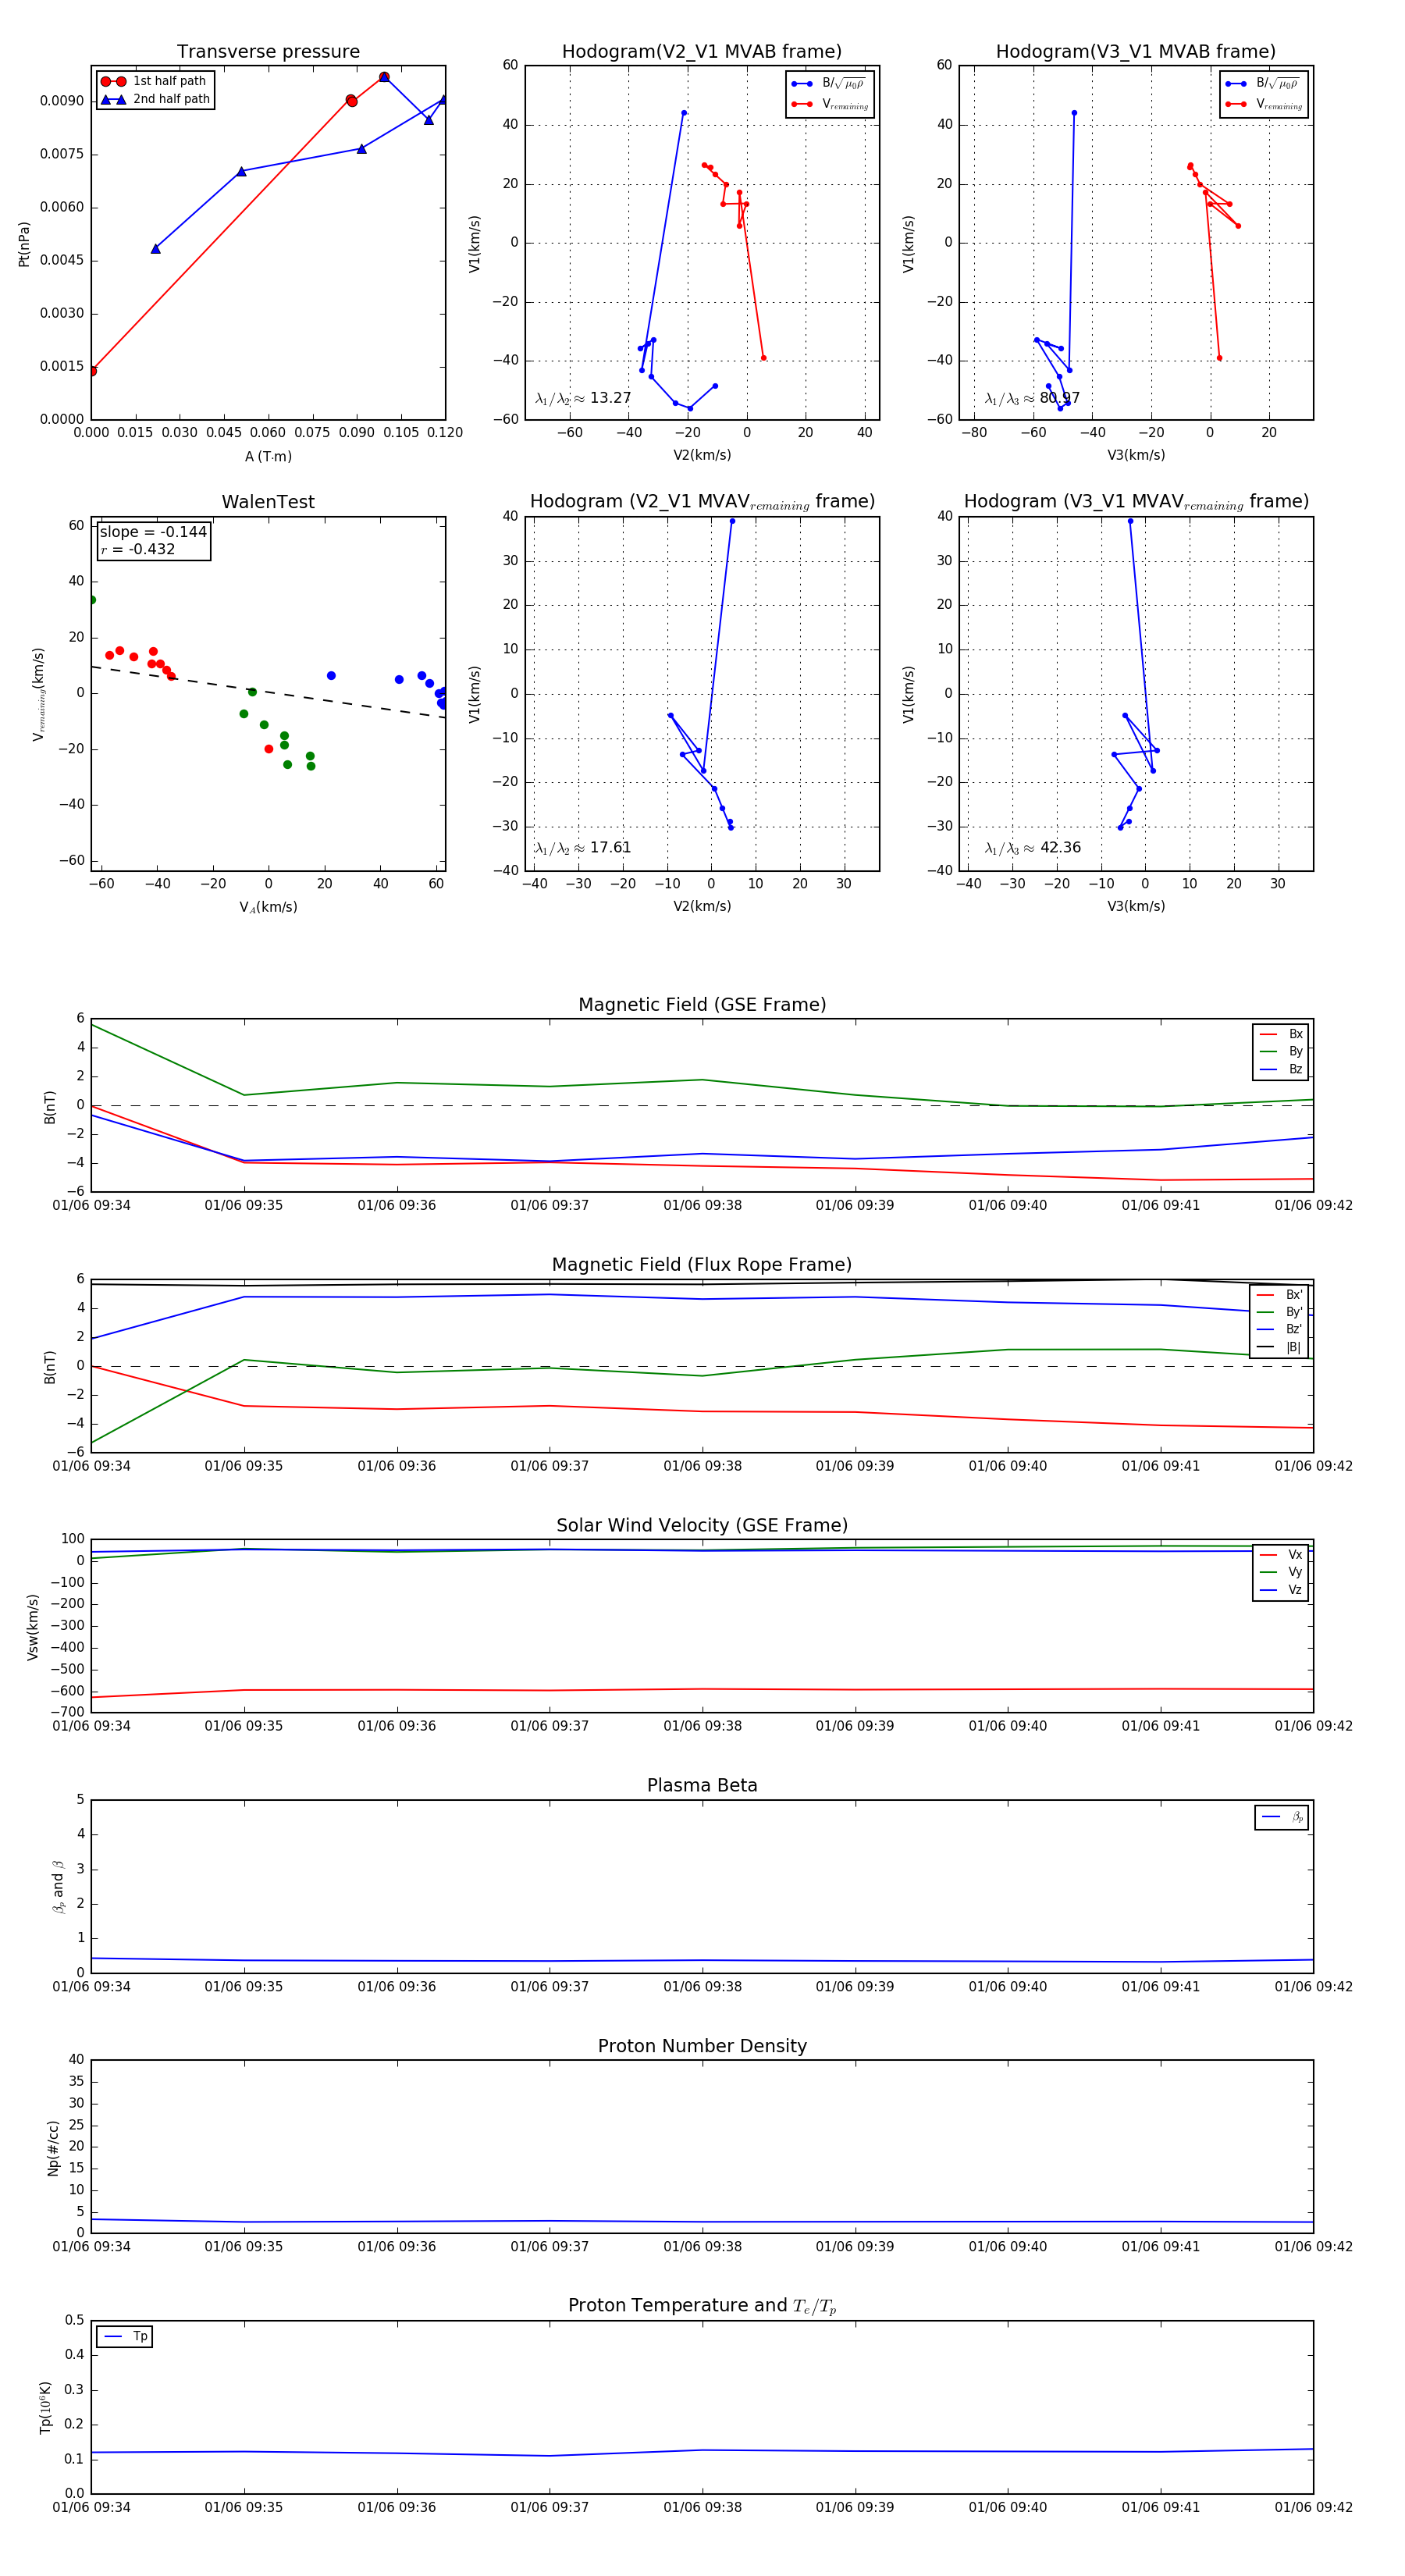Image resolution: width=1405 pixels, height=2576 pixels.
Task: Click the "Vy" legend entry
Action: pyautogui.click(x=1281, y=1572)
